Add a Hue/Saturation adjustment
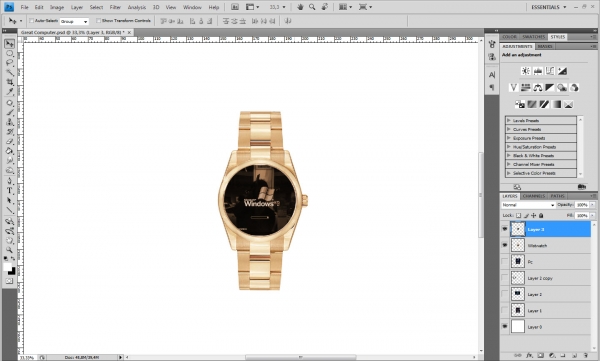 click(525, 88)
